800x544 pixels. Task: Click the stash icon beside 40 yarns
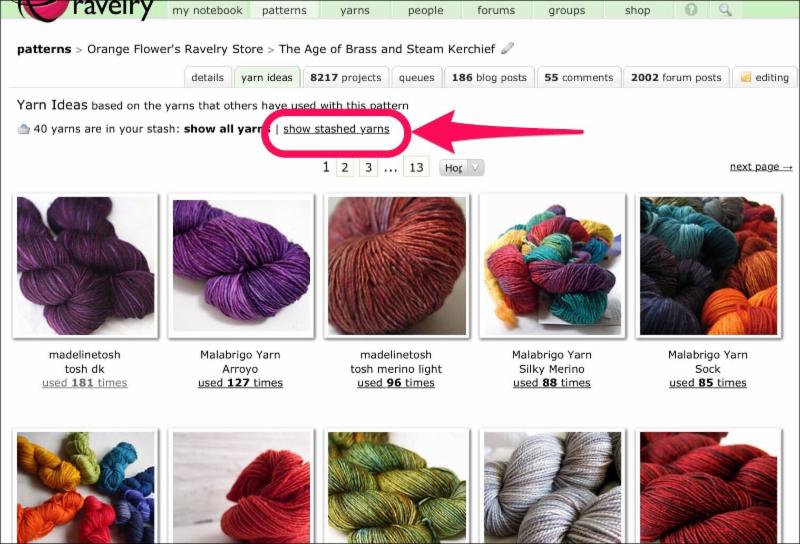tap(23, 129)
